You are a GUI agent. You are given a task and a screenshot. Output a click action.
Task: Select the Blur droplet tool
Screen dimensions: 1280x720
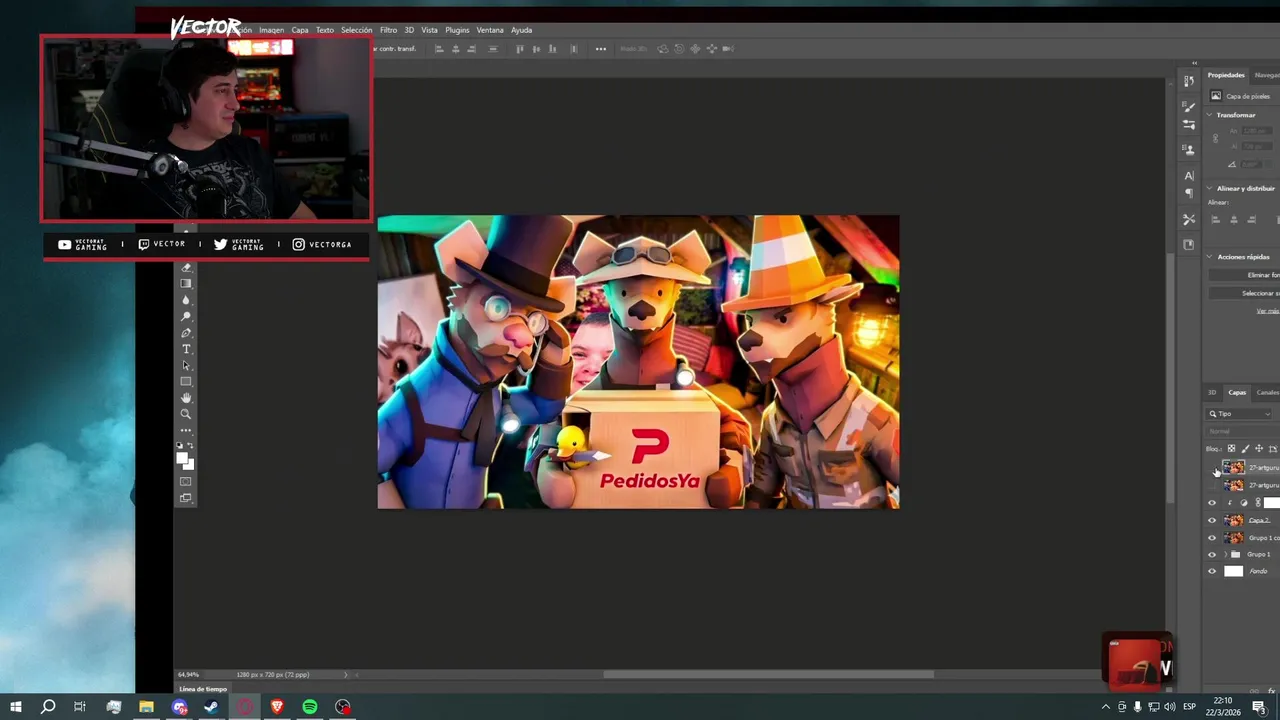[186, 300]
